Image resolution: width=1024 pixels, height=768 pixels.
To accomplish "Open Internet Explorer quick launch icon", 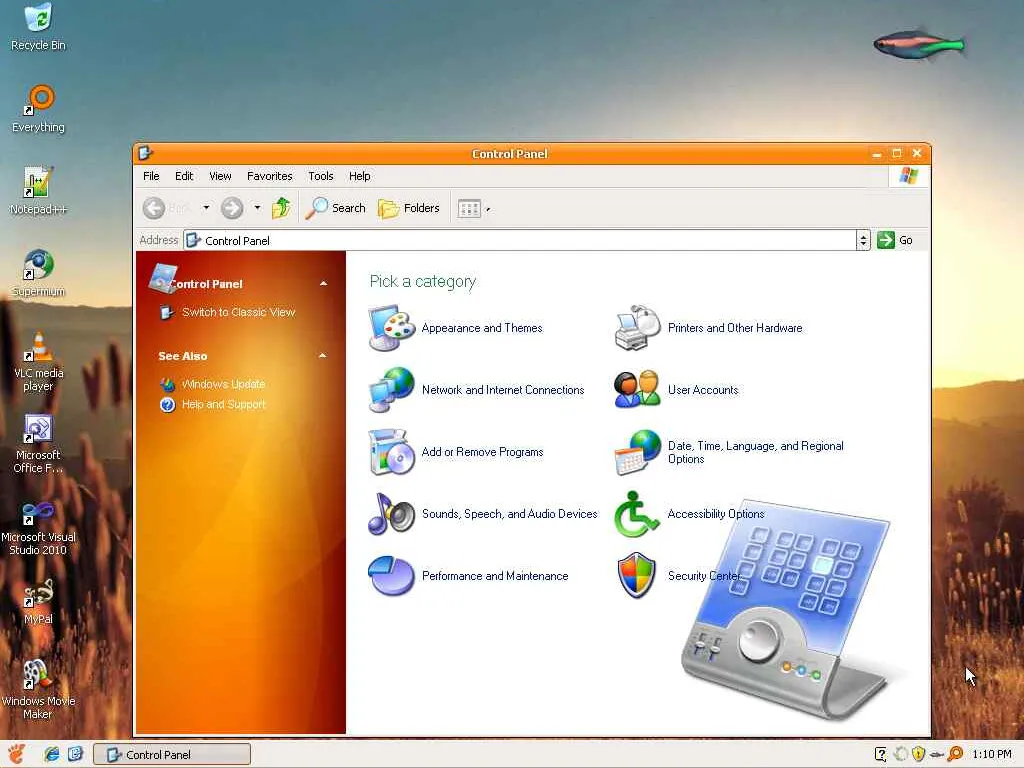I will pyautogui.click(x=52, y=754).
